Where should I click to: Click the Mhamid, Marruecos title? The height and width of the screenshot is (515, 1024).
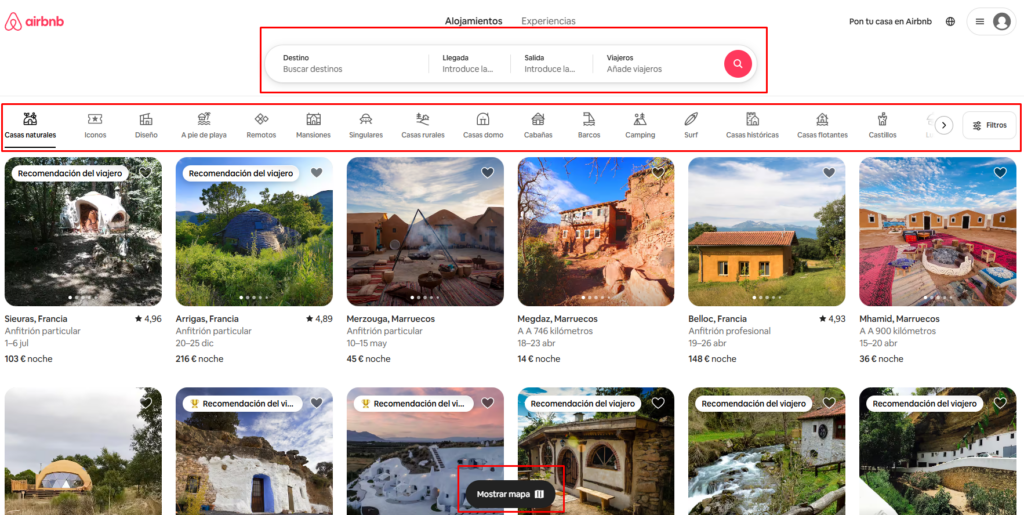click(x=899, y=319)
